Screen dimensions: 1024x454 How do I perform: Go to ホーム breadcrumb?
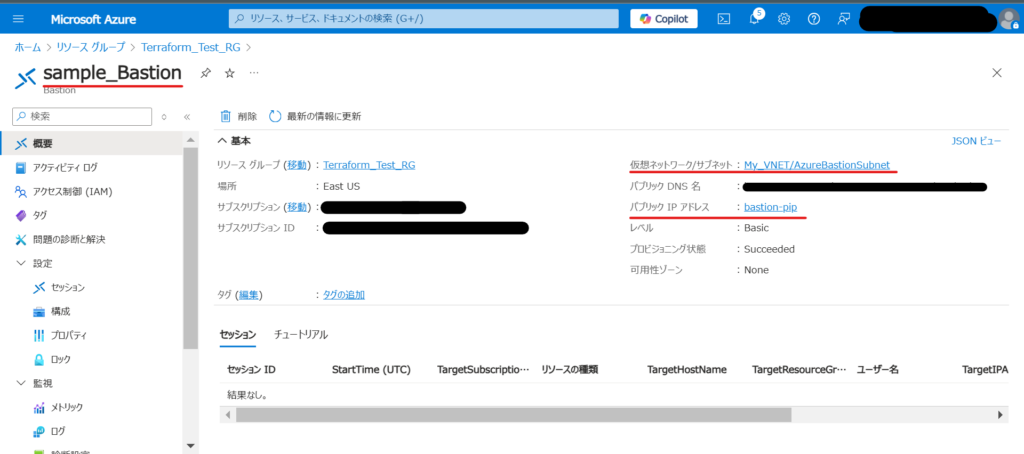pos(28,47)
